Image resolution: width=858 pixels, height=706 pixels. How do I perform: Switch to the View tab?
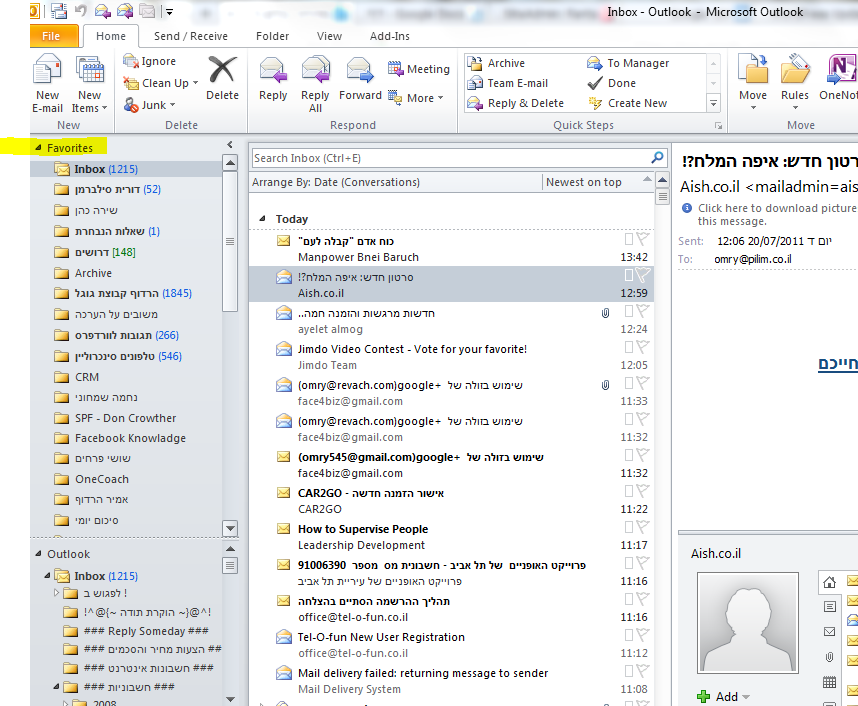tap(329, 36)
